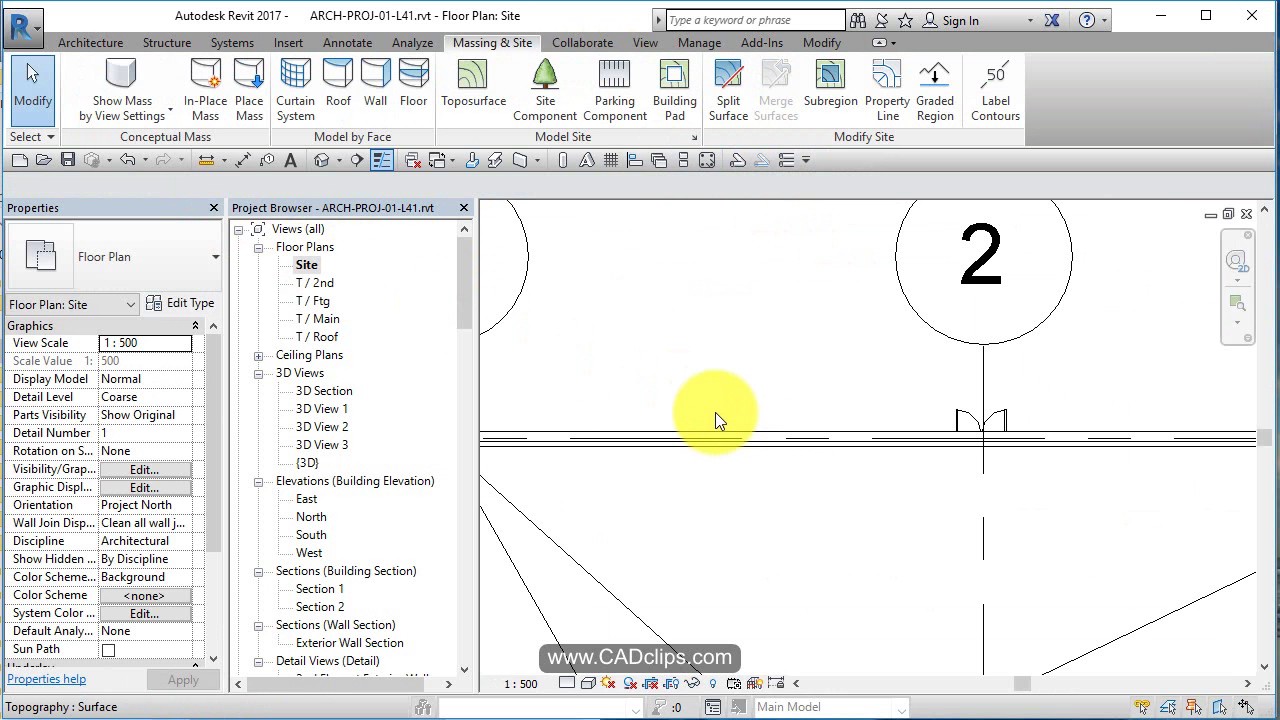
Task: Click the Favorites star icon
Action: (905, 20)
